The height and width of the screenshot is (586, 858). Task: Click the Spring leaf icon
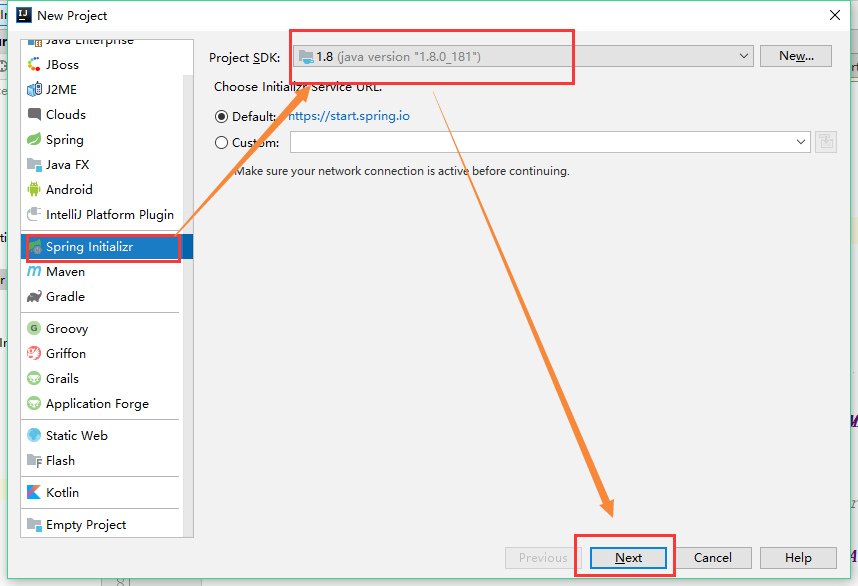(34, 140)
